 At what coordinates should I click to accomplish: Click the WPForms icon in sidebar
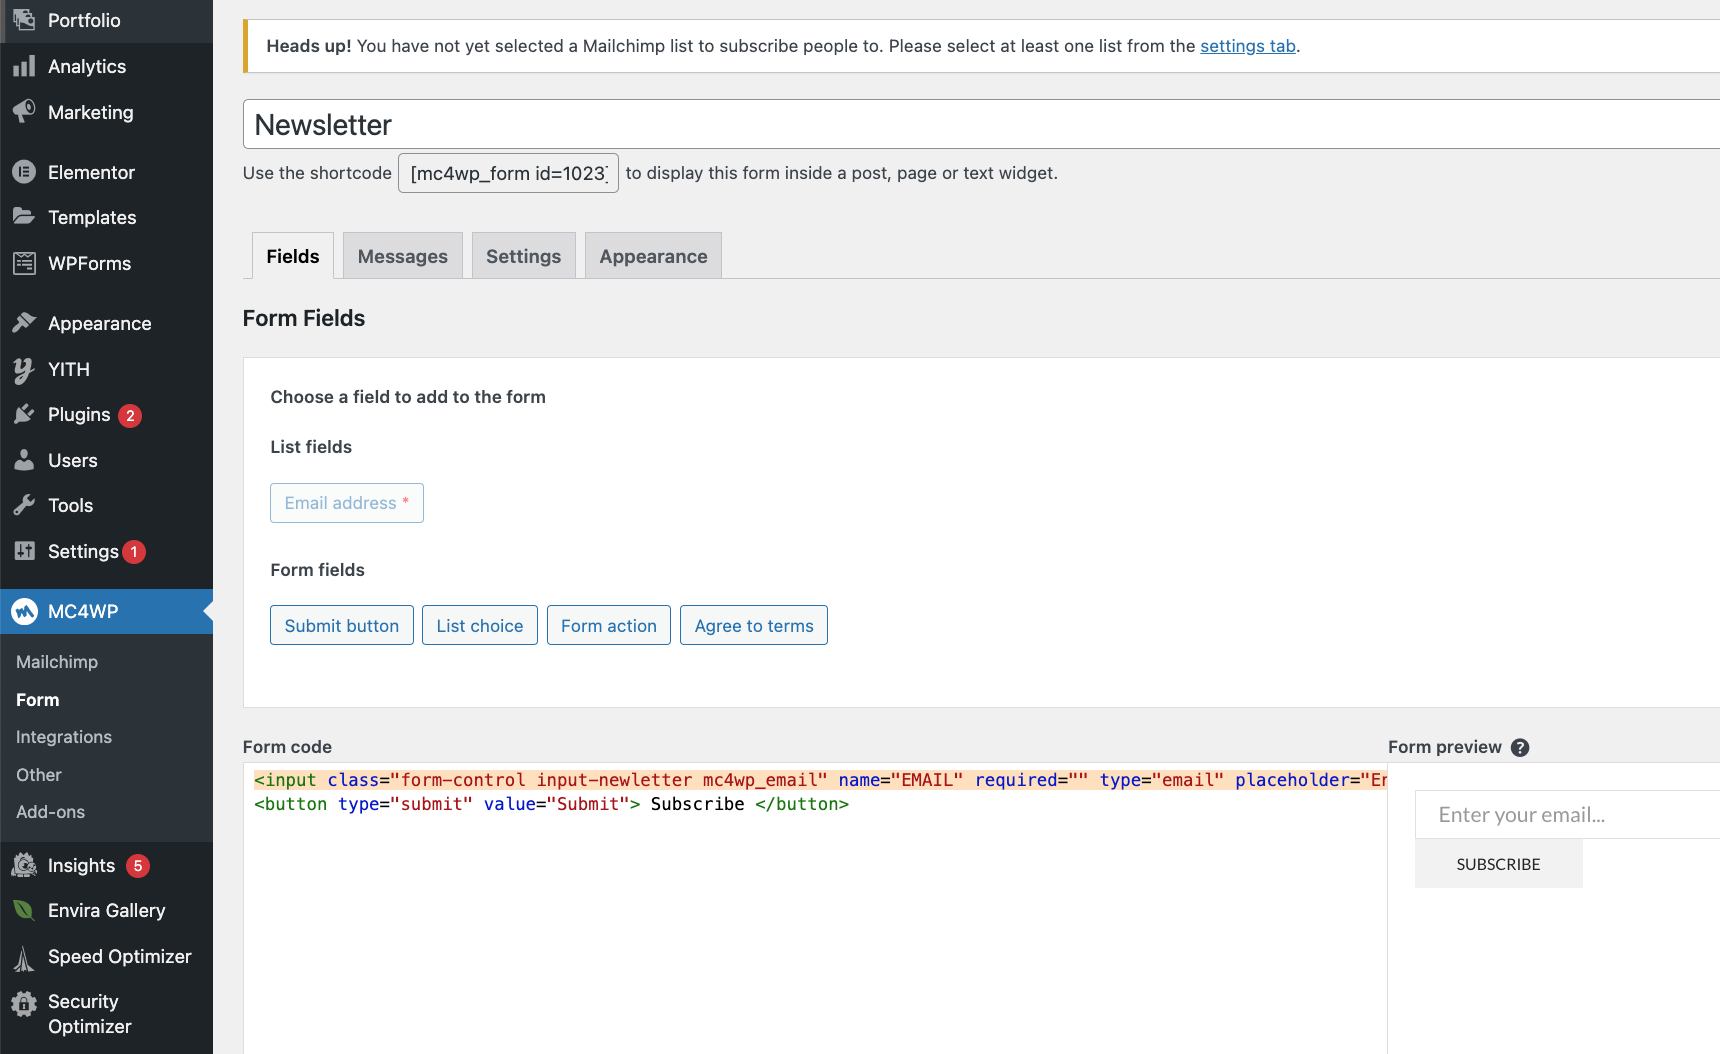point(24,263)
